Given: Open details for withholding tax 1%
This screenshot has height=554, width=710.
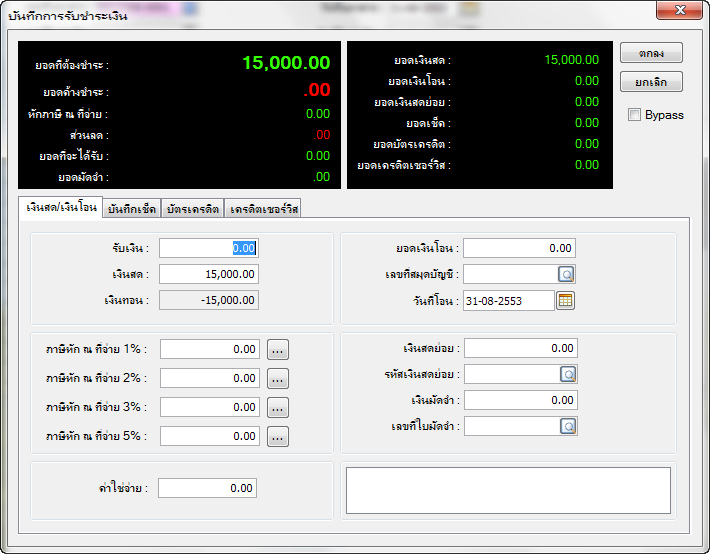Looking at the screenshot, I should tap(278, 350).
